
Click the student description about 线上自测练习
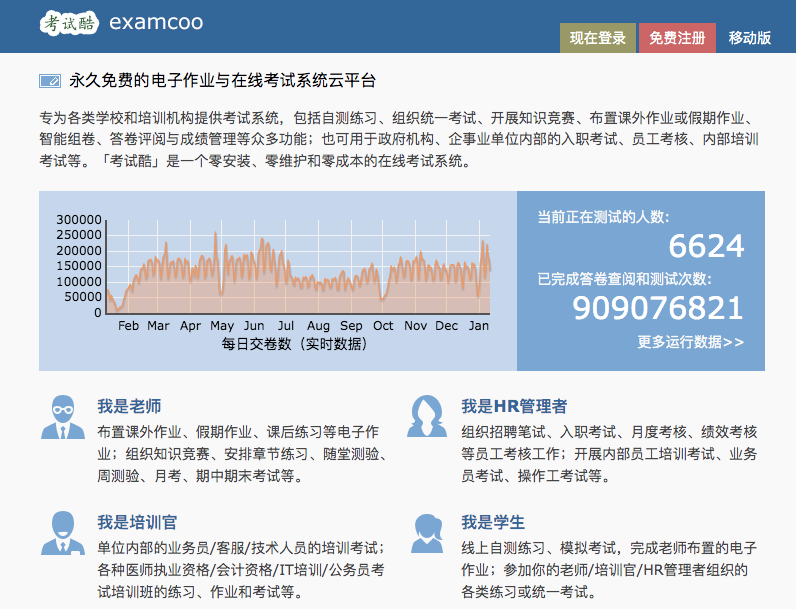pos(609,570)
